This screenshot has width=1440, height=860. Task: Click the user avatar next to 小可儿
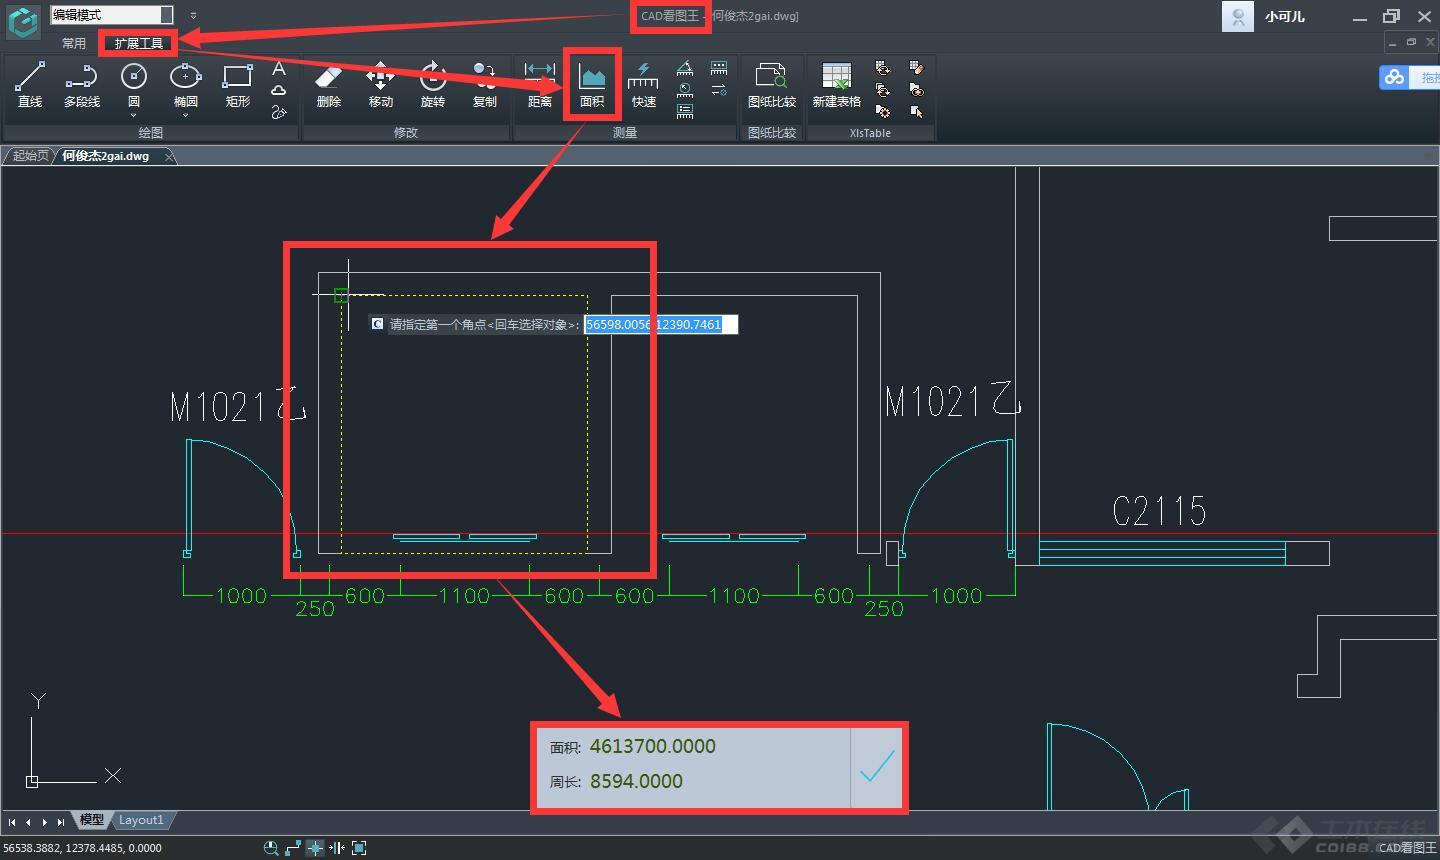[x=1238, y=16]
